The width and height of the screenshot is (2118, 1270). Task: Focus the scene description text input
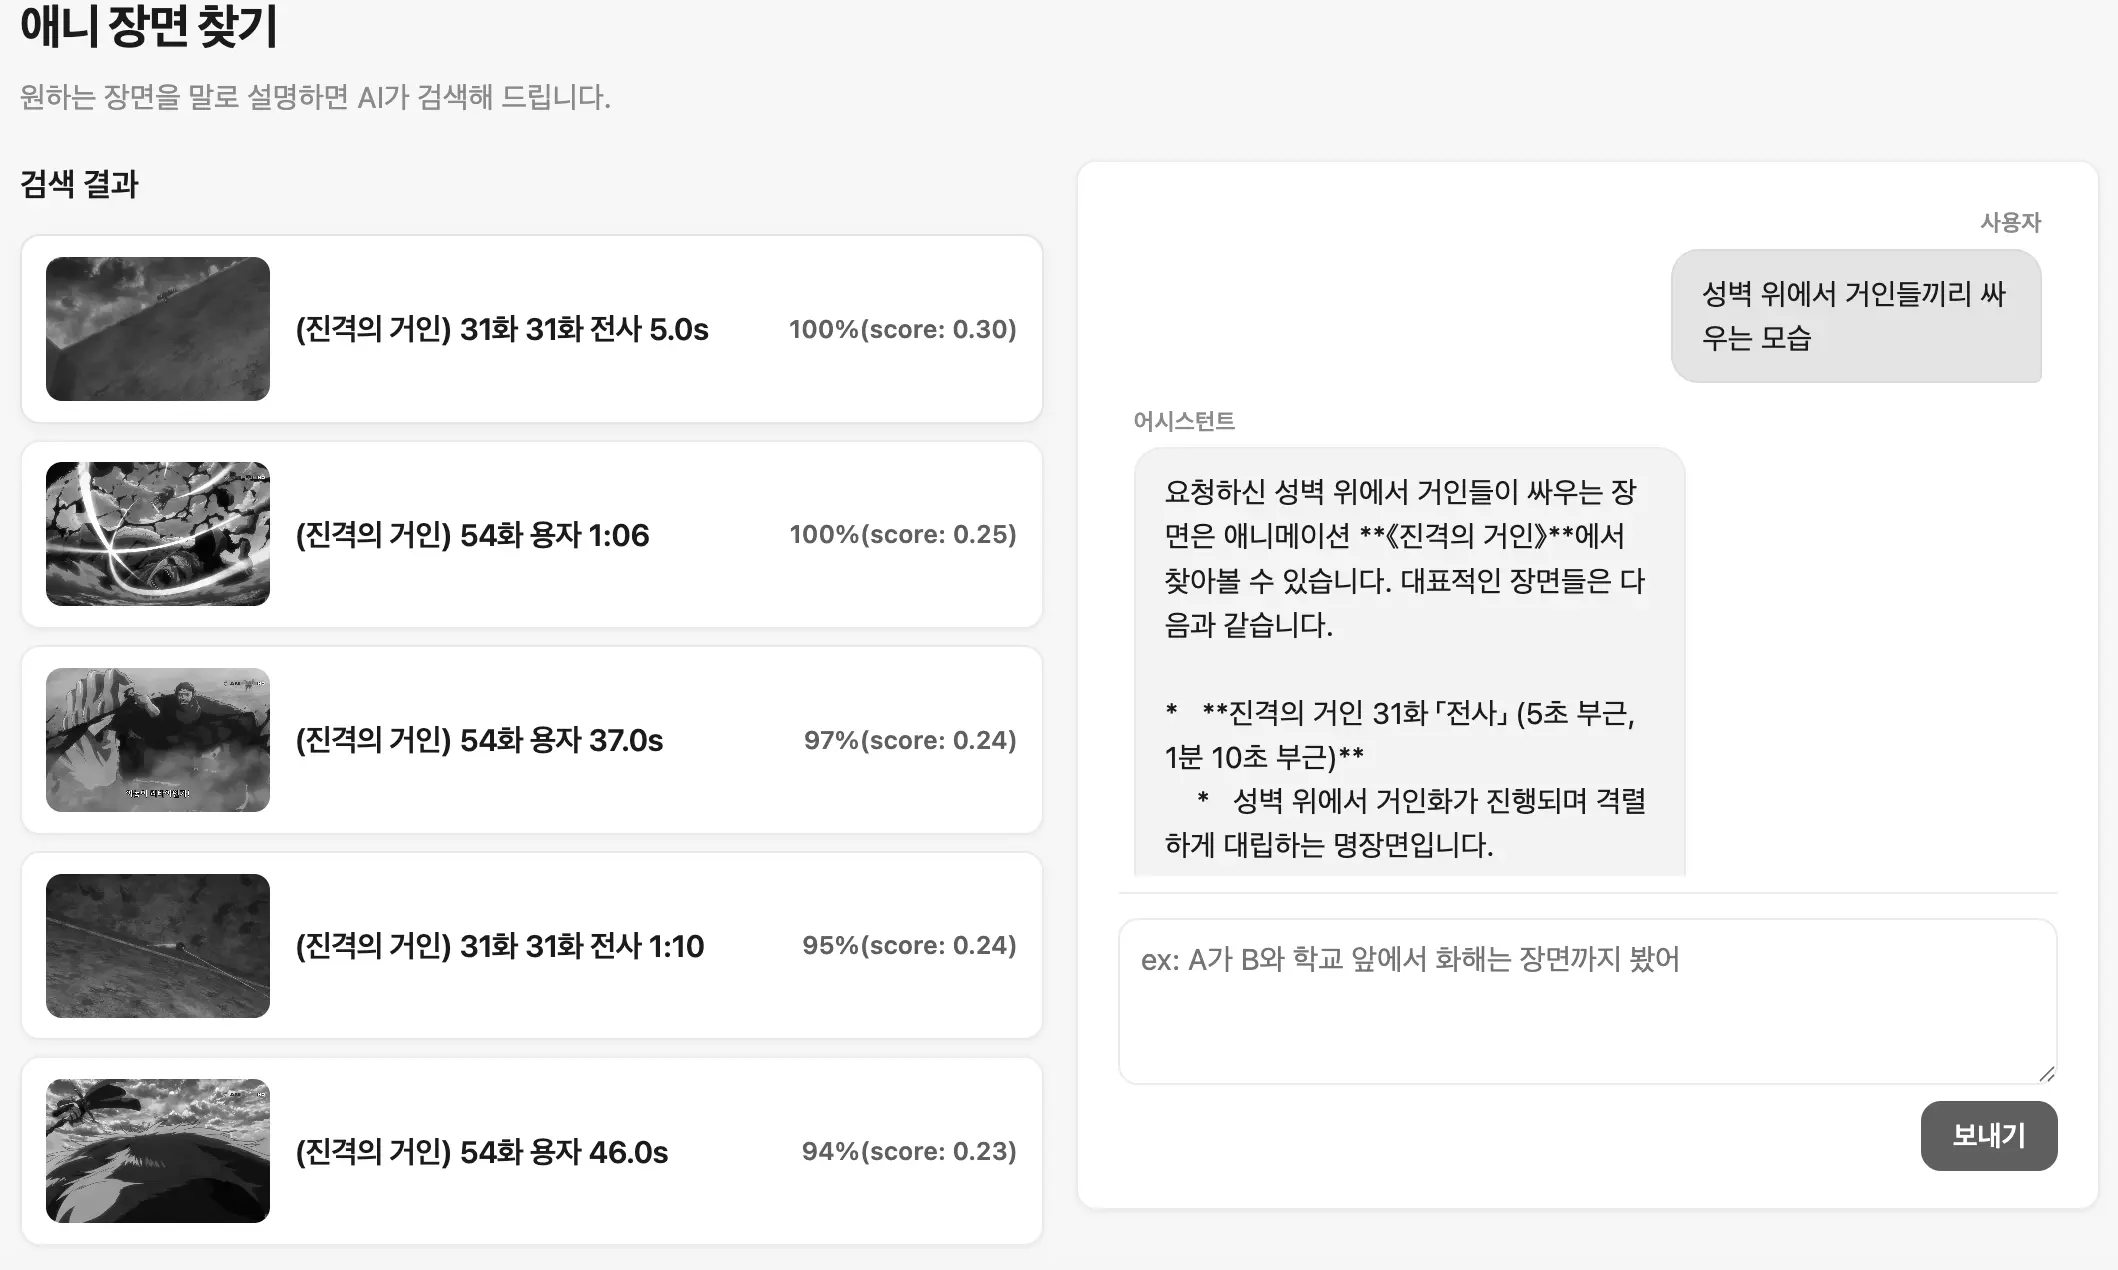[1587, 1002]
